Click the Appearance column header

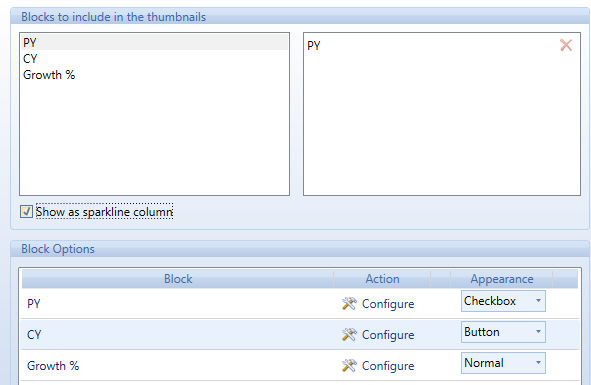coord(502,279)
